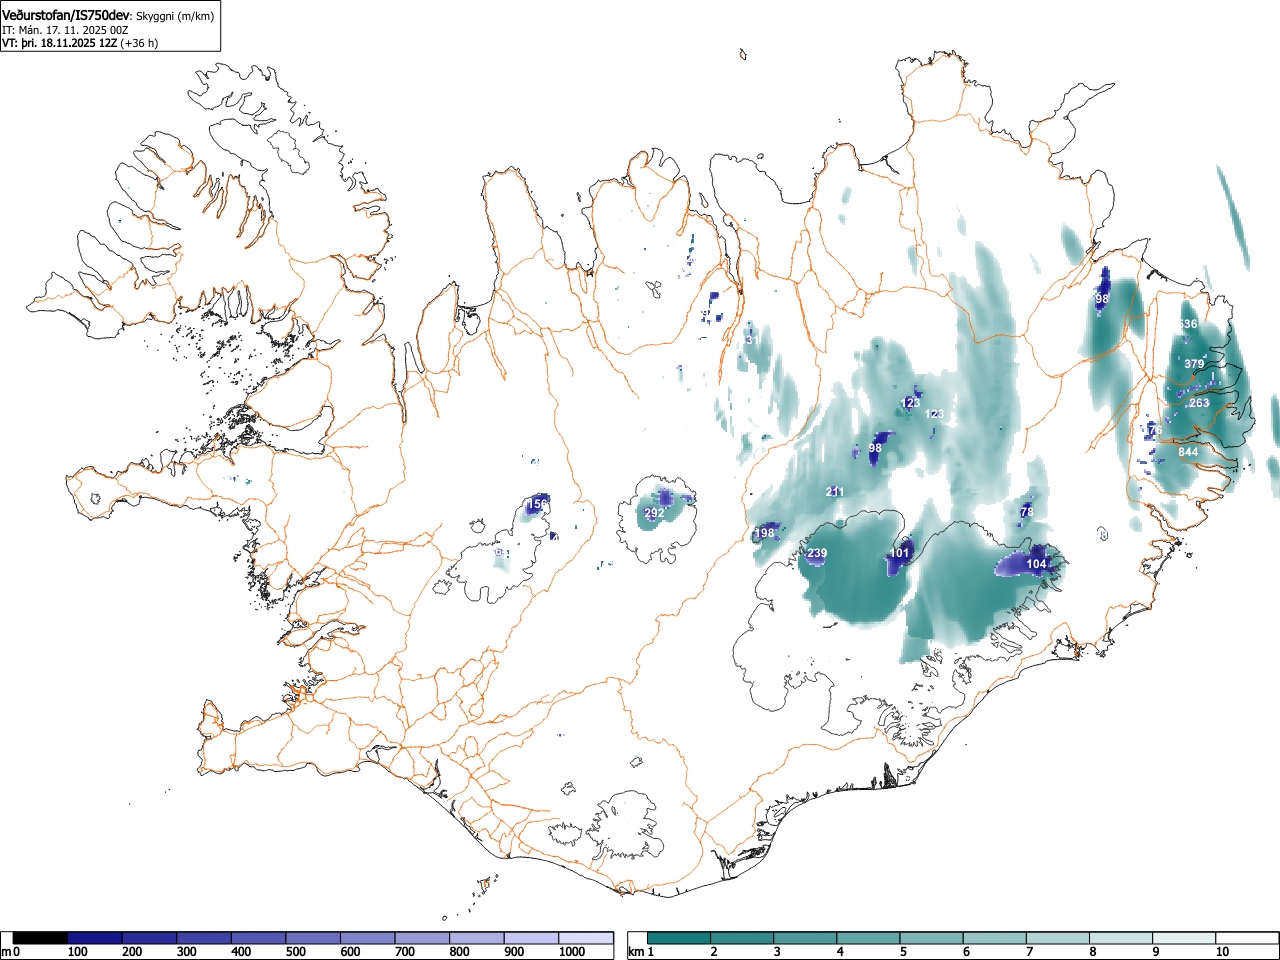Click the '1000' label on the metre scale
This screenshot has width=1280, height=960.
(x=571, y=952)
